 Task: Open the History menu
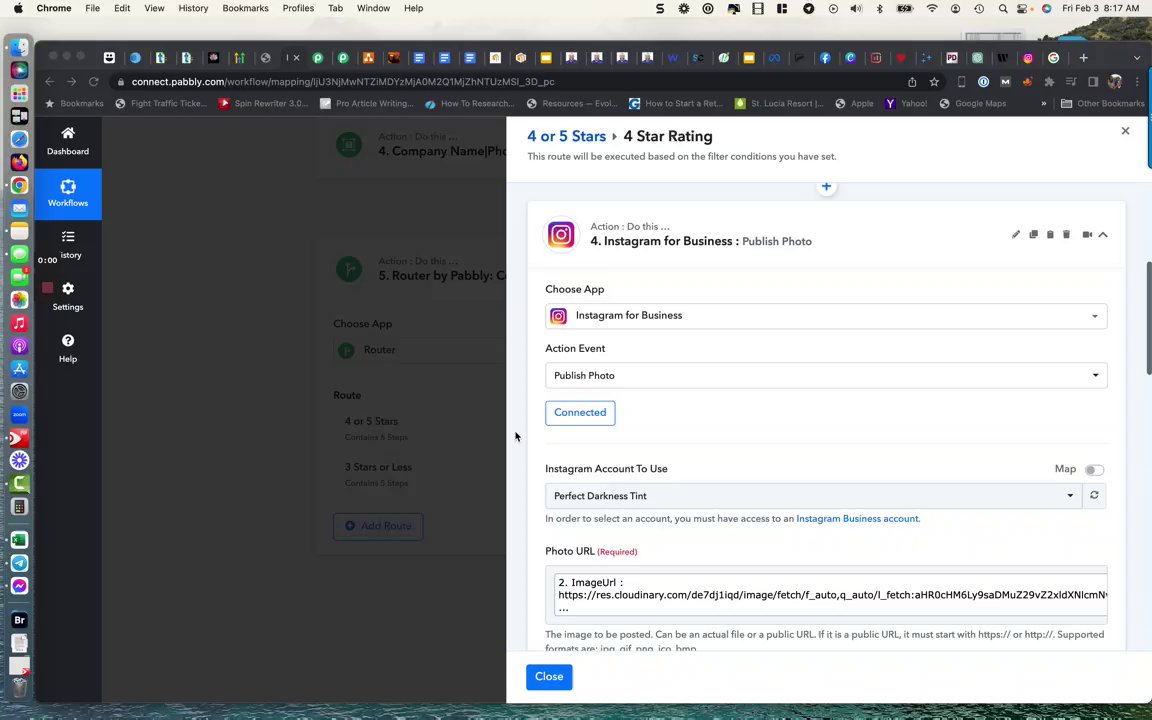193,8
